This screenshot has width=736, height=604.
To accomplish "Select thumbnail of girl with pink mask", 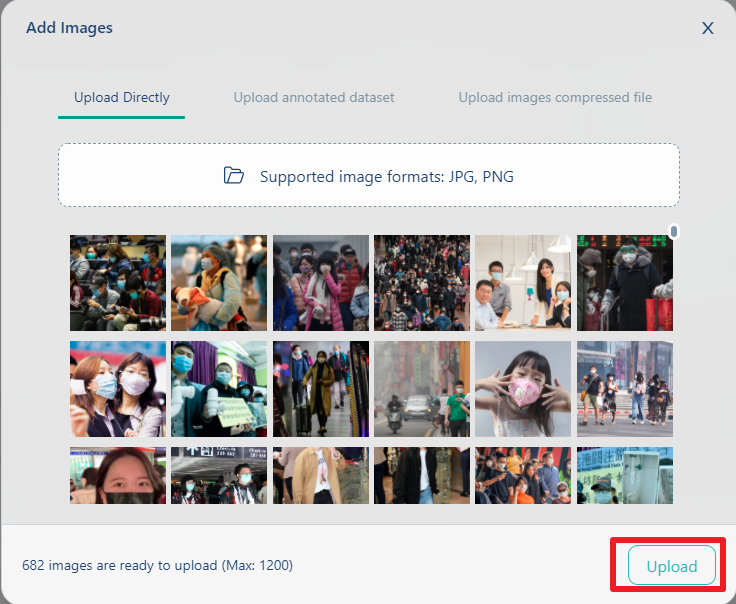I will [523, 389].
